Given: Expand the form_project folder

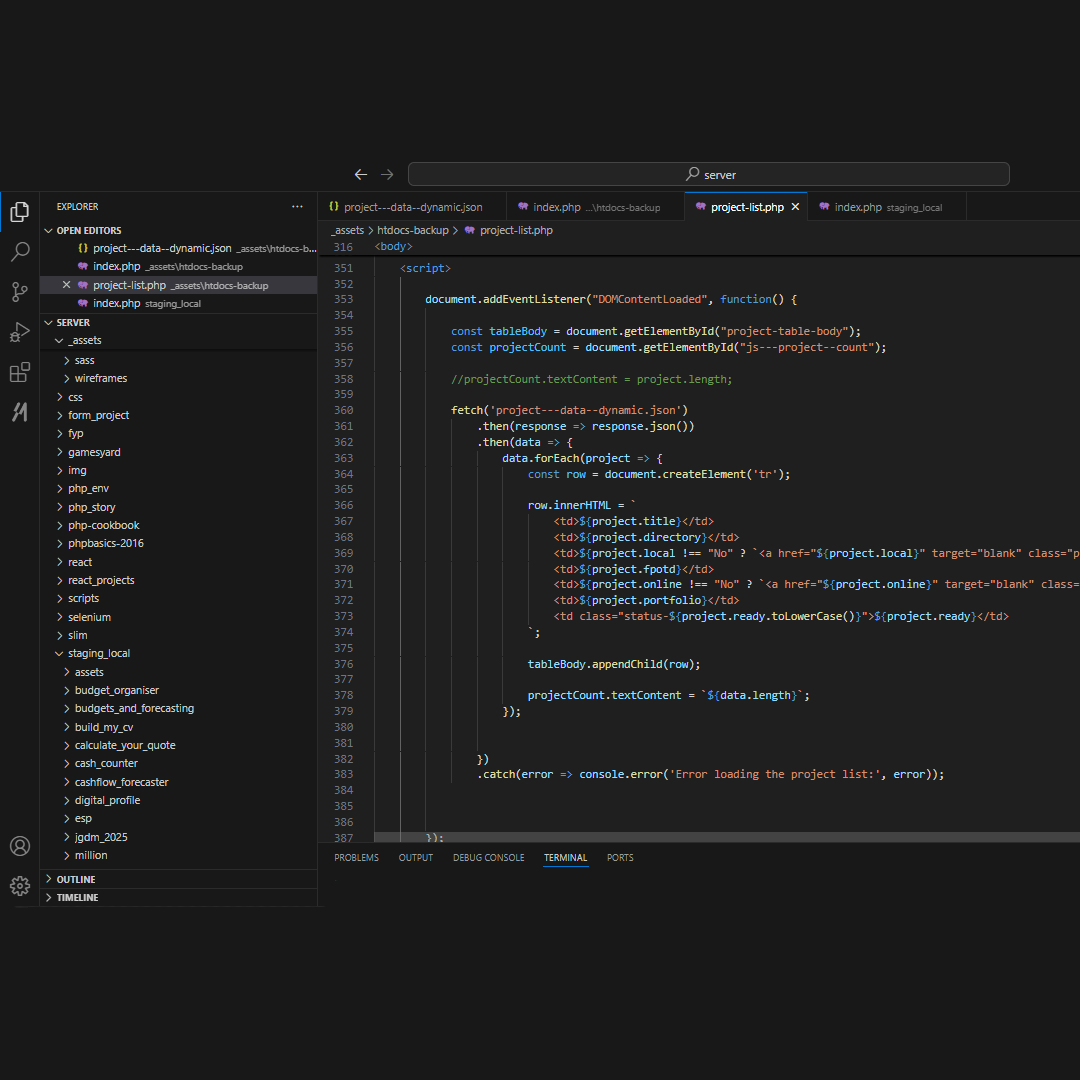Looking at the screenshot, I should coord(60,415).
